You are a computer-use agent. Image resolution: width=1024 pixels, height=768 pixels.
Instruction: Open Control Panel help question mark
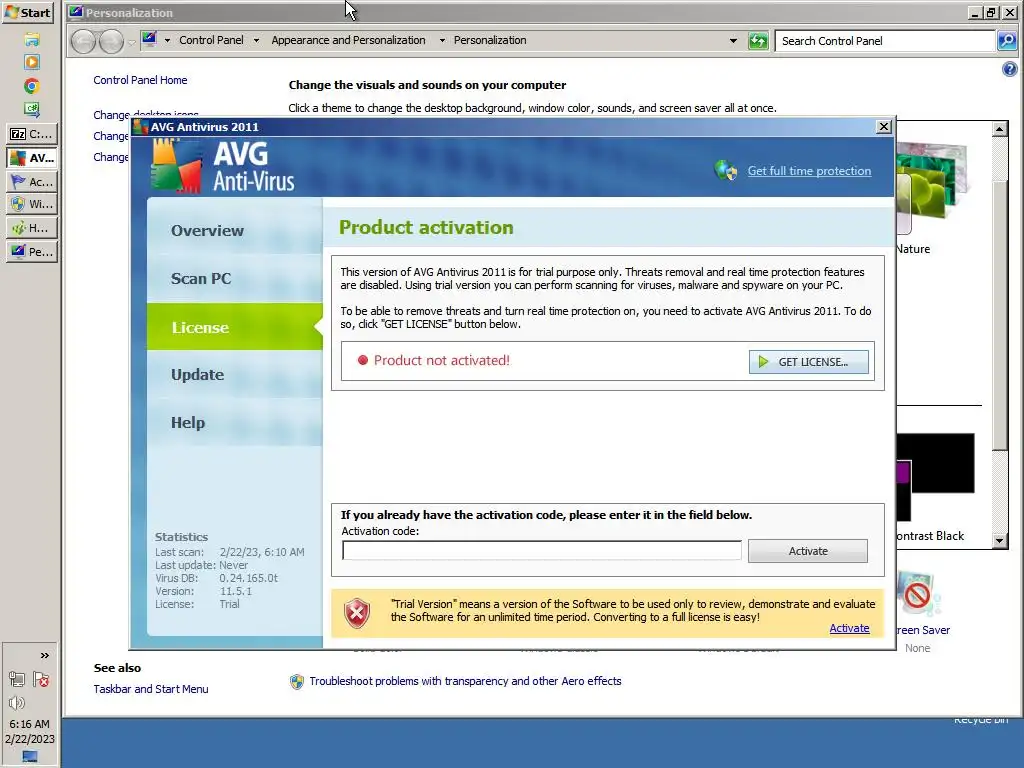pos(1010,69)
